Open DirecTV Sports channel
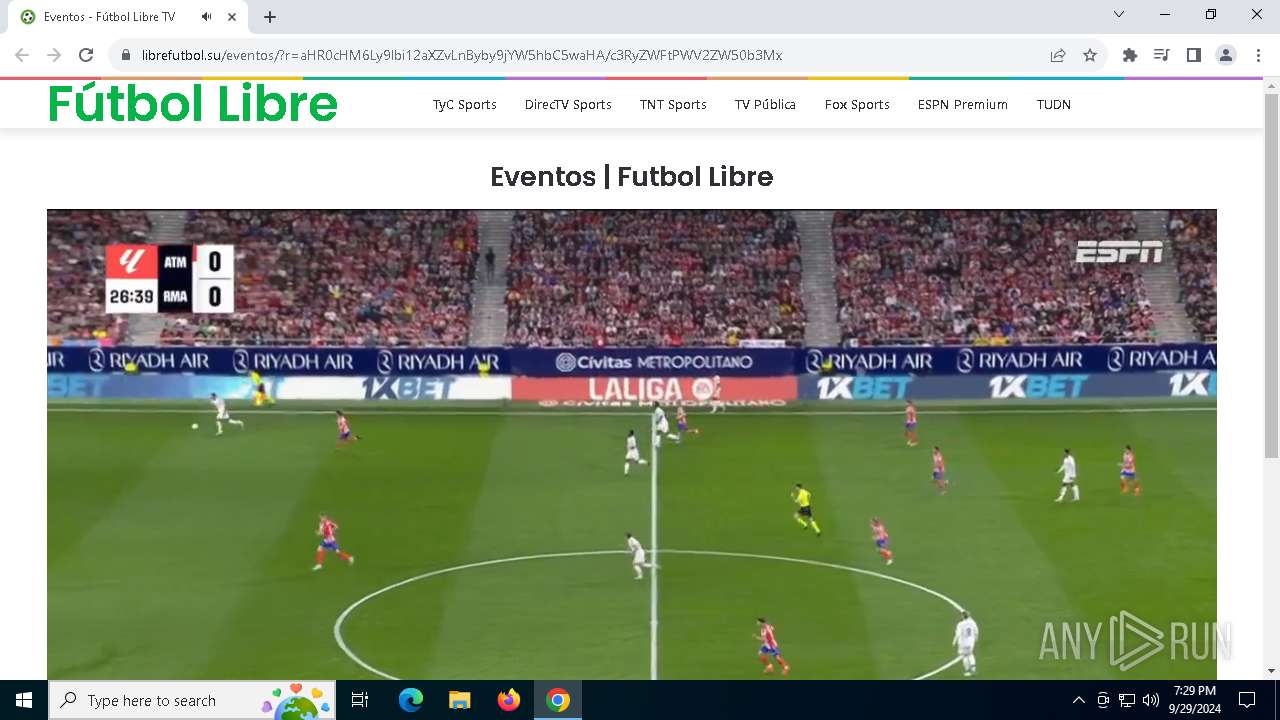1280x720 pixels. tap(568, 104)
